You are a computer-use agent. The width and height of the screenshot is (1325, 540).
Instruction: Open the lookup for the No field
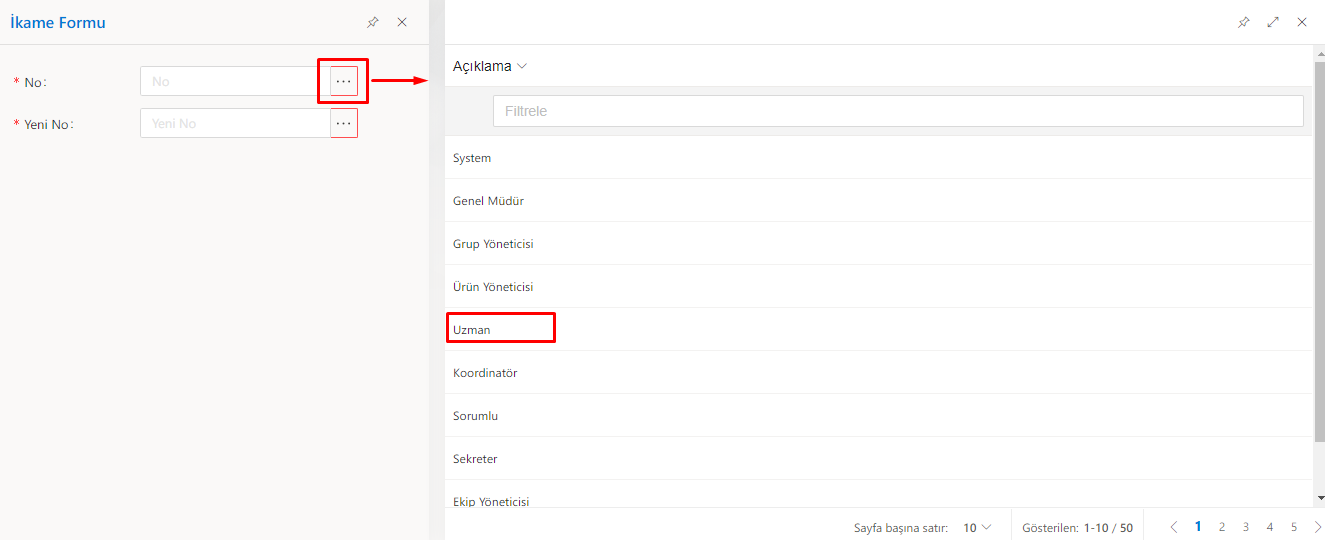point(344,81)
